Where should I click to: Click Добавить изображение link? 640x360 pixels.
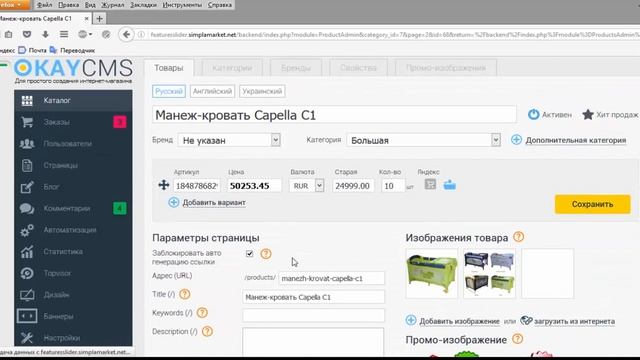459,321
